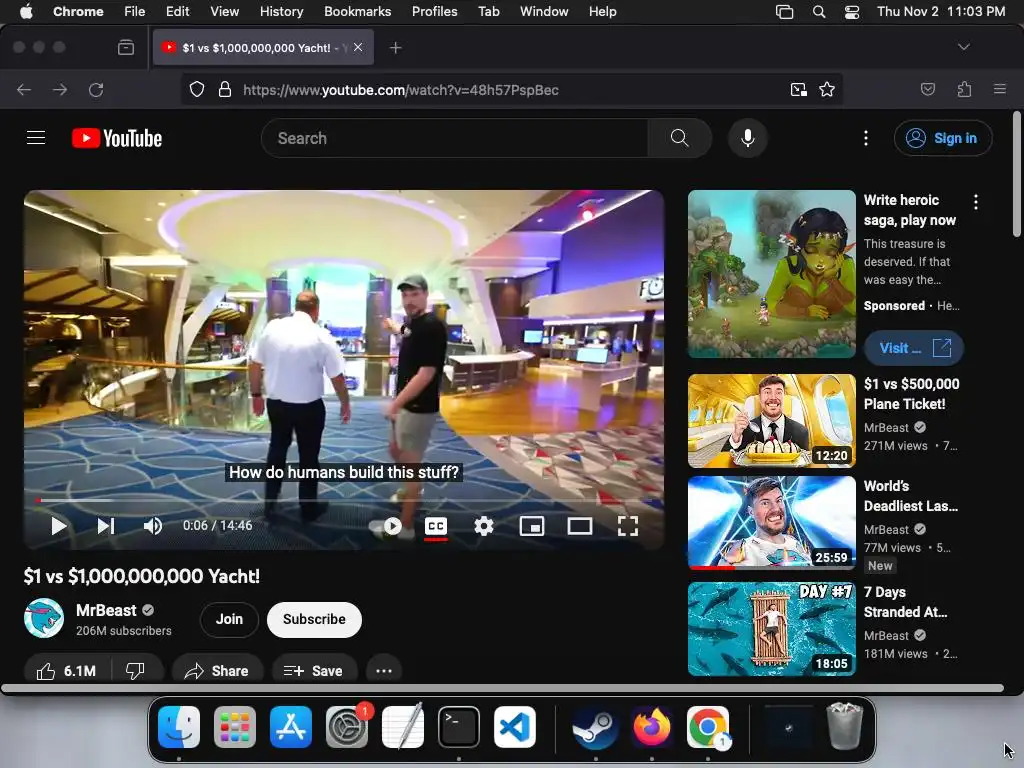The image size is (1024, 768).
Task: Mute the video volume
Action: [153, 526]
